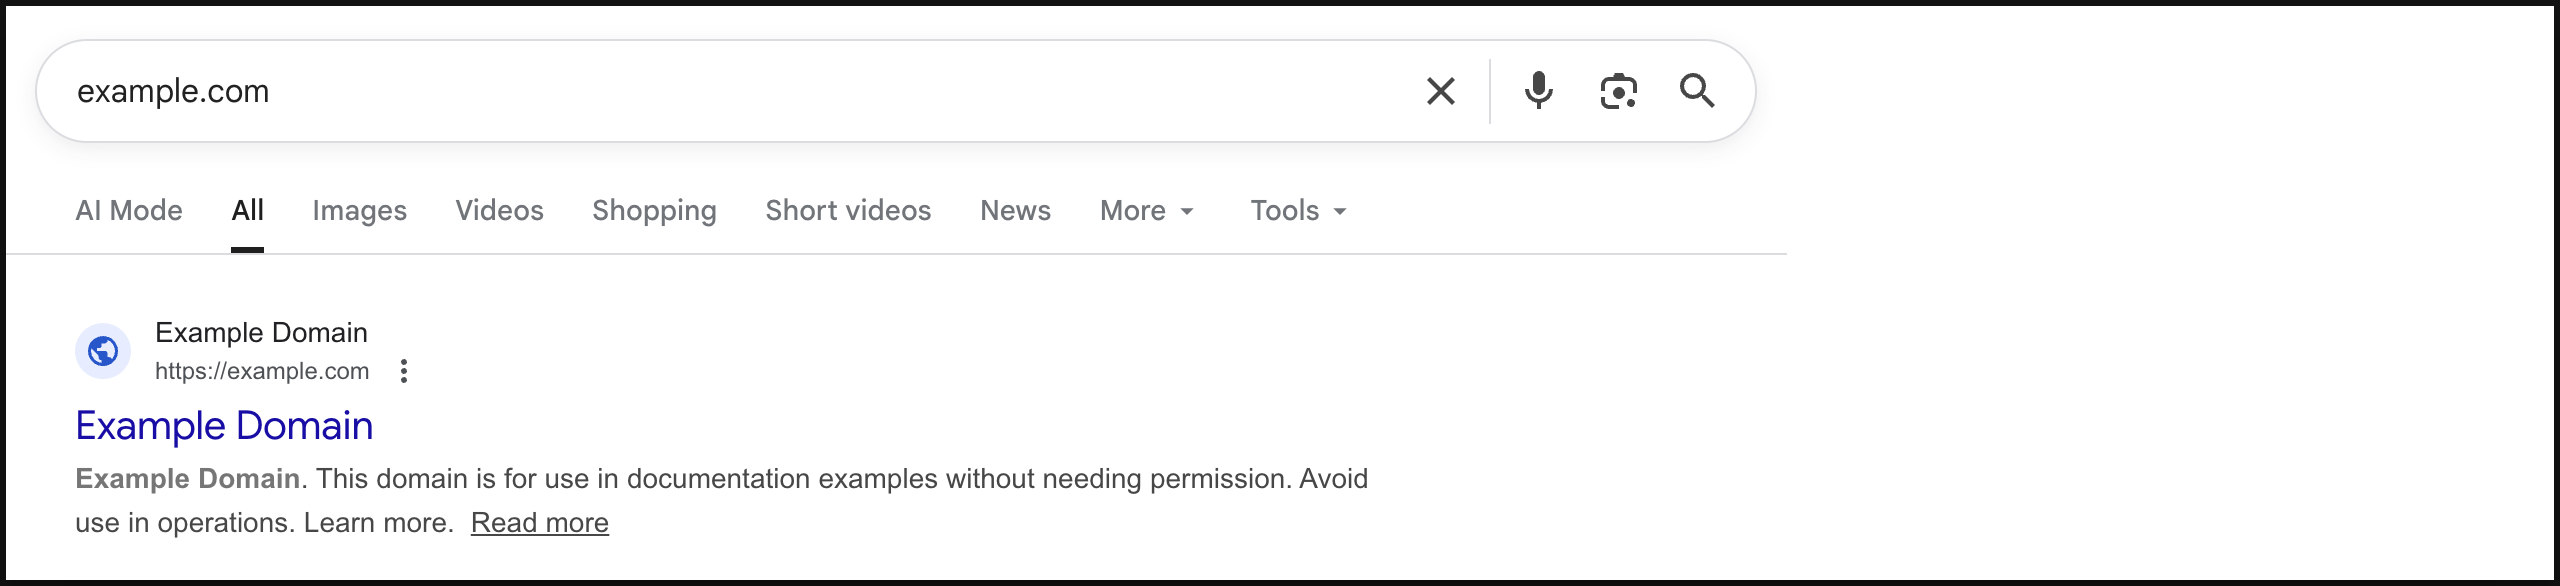Image resolution: width=2560 pixels, height=586 pixels.
Task: Expand the More dropdown
Action: [1146, 211]
